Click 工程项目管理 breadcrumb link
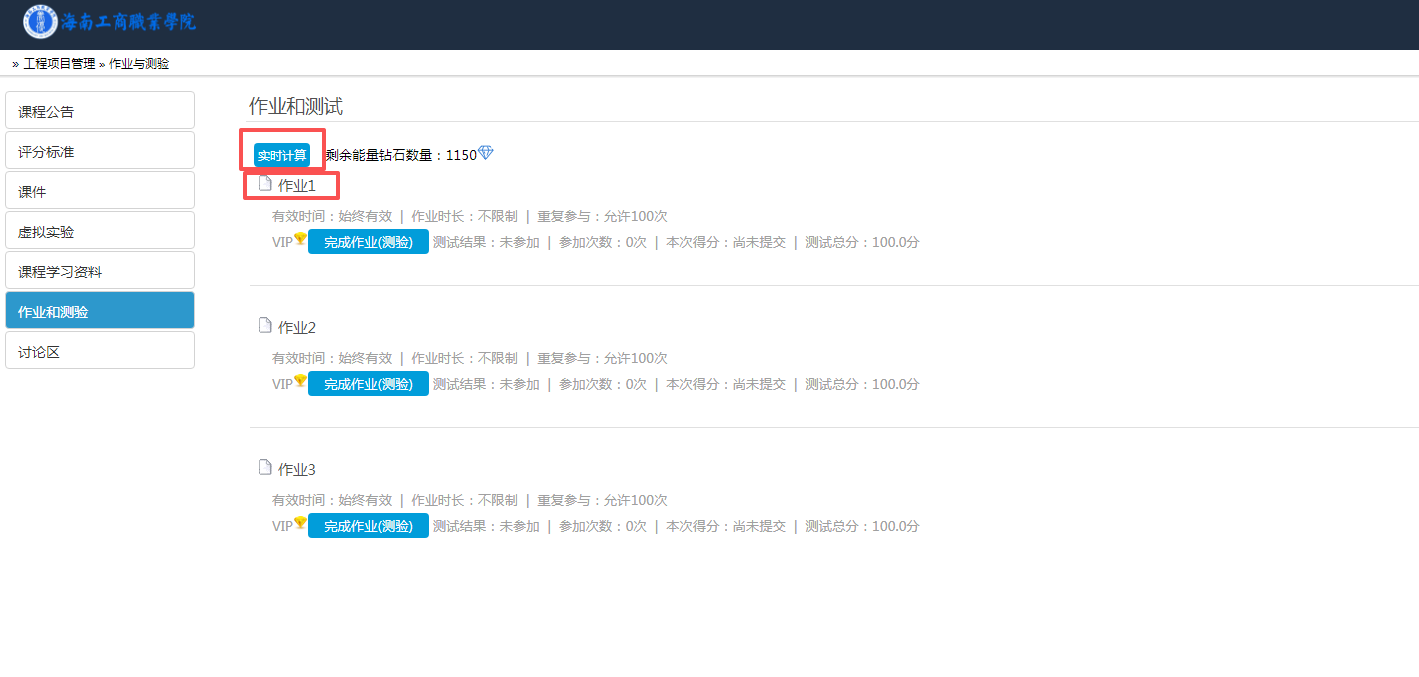This screenshot has height=677, width=1419. coord(59,63)
